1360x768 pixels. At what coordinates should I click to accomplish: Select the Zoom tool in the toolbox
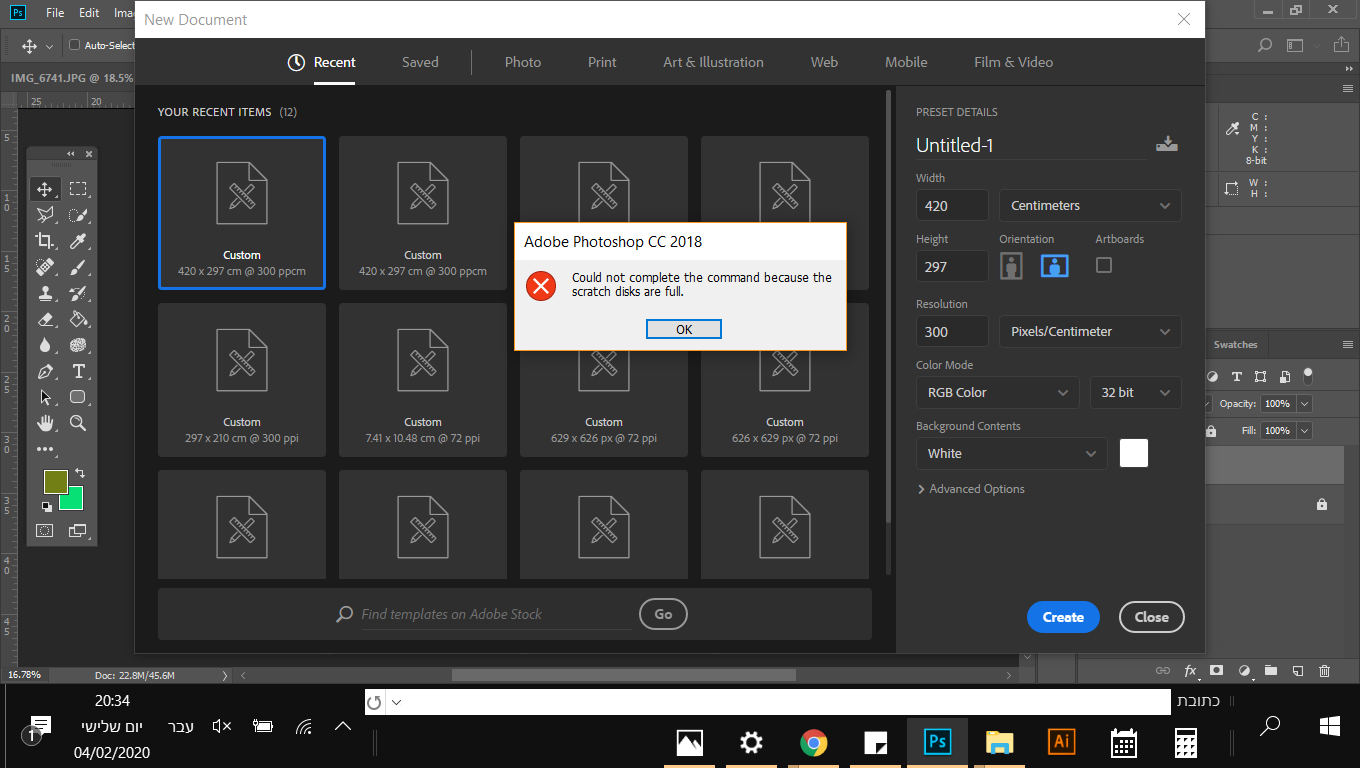click(78, 423)
